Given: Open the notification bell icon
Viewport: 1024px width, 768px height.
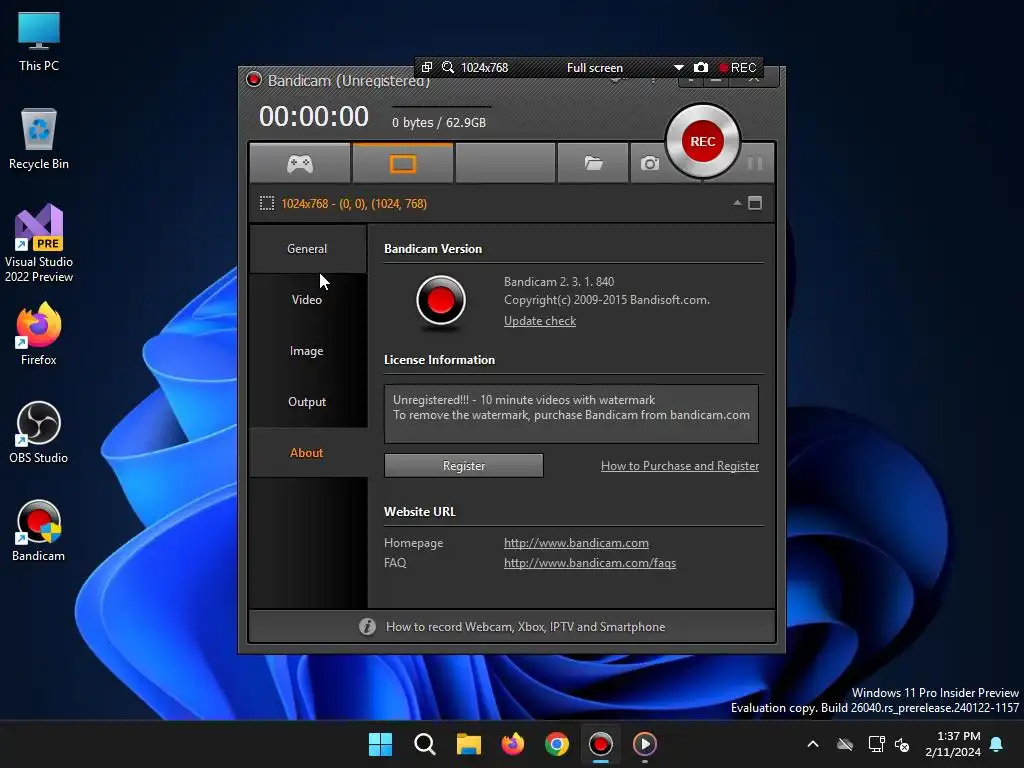Looking at the screenshot, I should click(997, 744).
